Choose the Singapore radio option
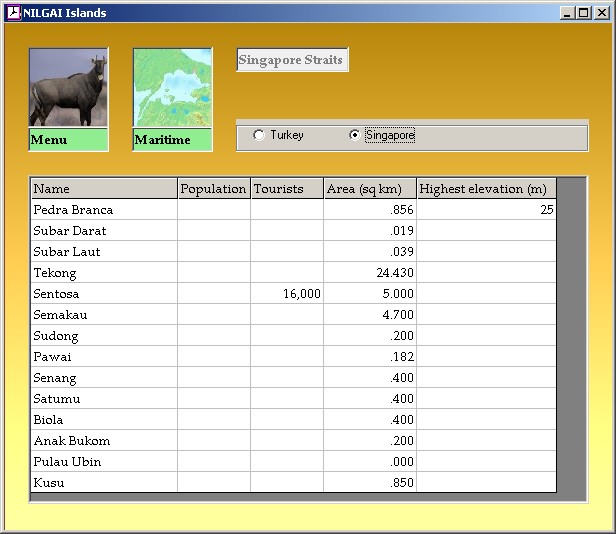 [x=355, y=135]
